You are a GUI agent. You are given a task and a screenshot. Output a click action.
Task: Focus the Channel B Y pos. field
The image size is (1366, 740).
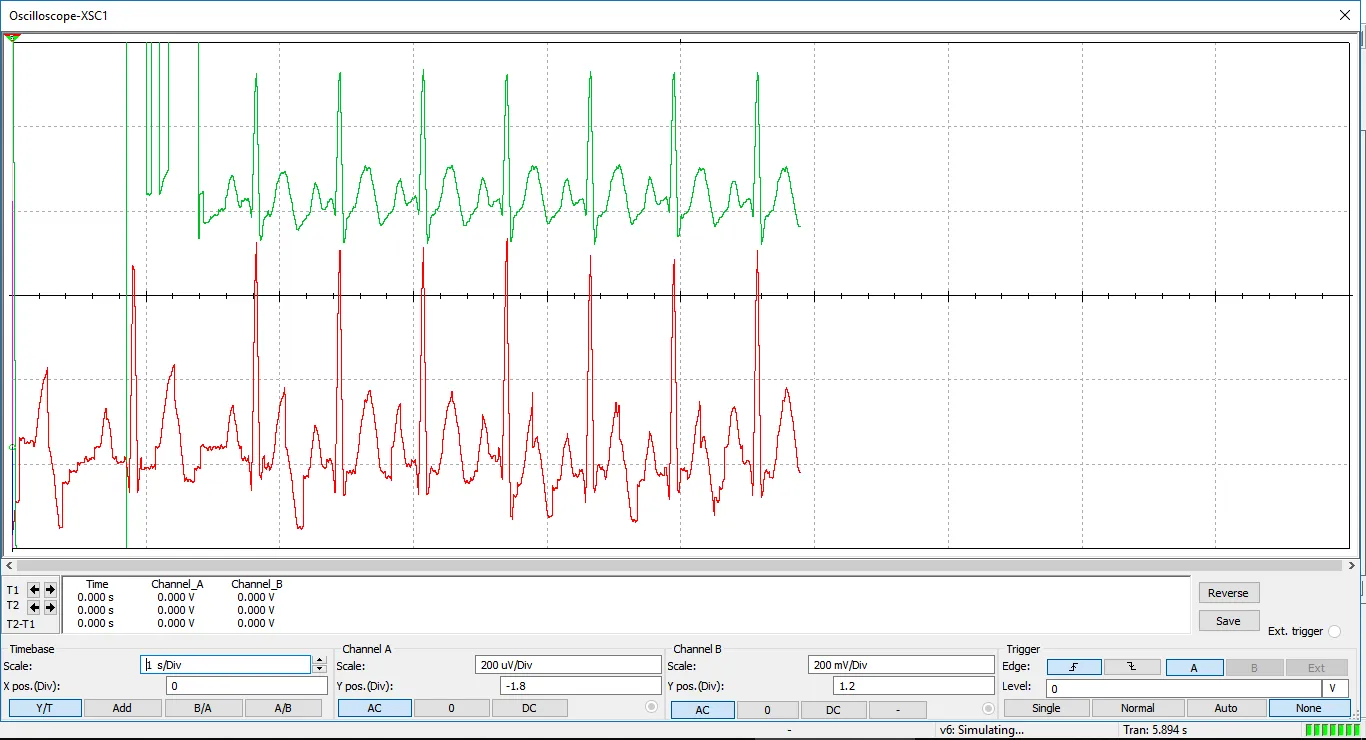[914, 686]
